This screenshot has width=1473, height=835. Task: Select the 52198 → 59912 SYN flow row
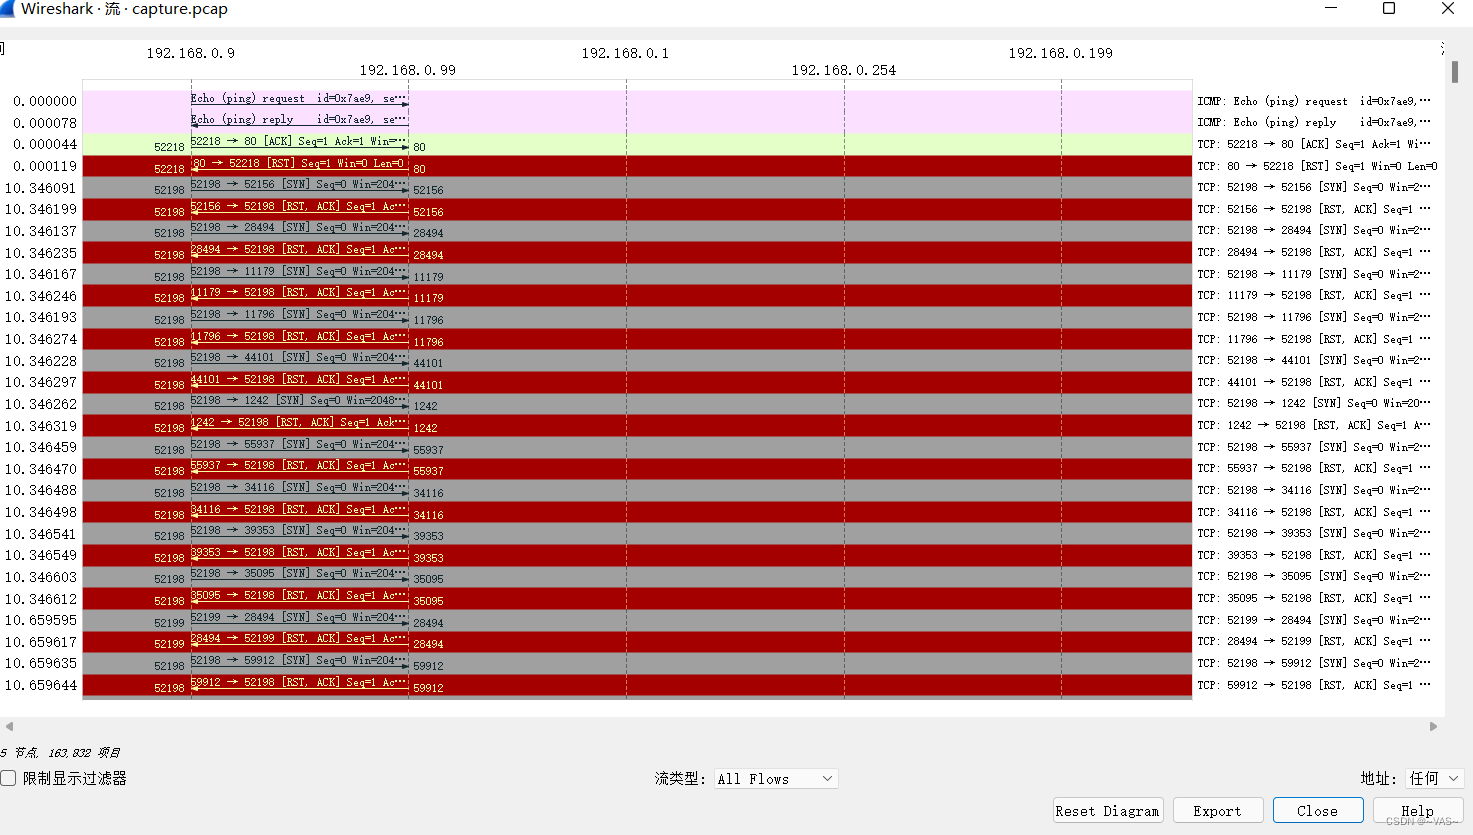click(x=637, y=665)
